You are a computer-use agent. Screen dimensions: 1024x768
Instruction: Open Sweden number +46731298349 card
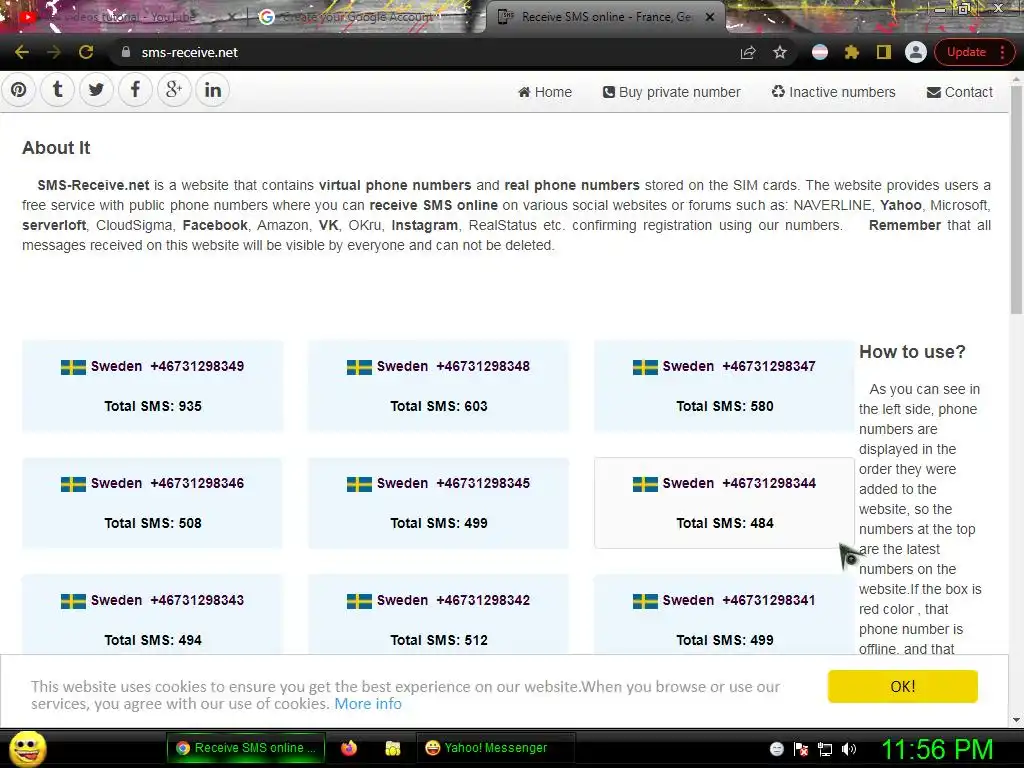[152, 386]
